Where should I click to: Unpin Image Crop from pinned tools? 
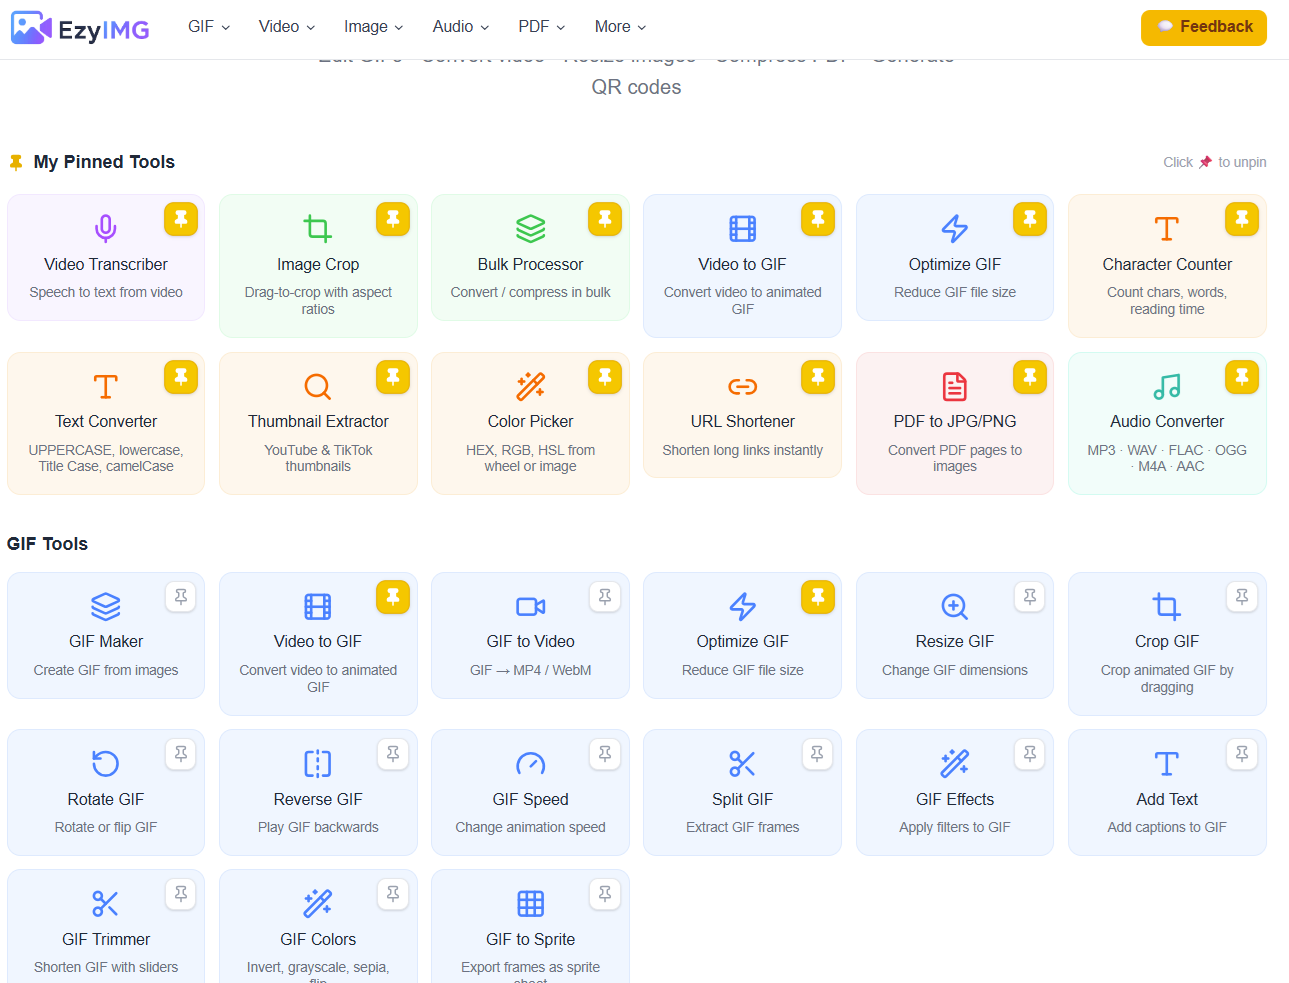coord(393,219)
